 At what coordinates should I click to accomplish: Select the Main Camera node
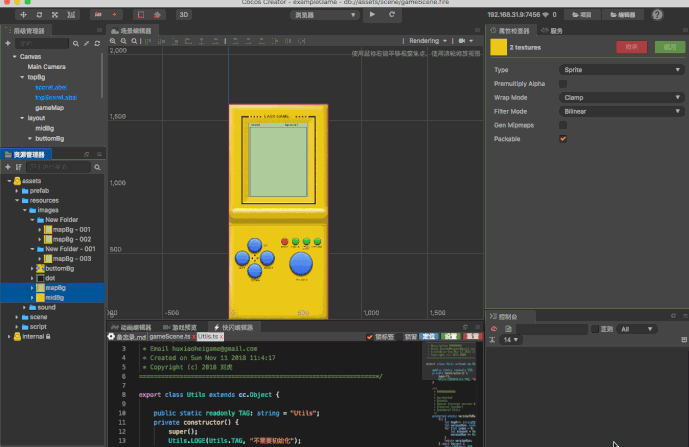coord(47,67)
